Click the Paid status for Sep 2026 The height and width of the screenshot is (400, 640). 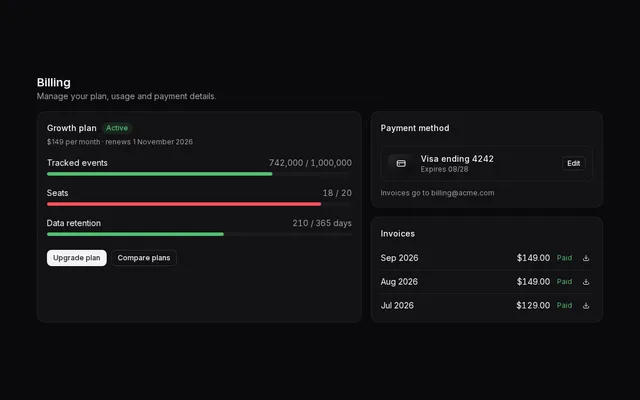click(x=564, y=258)
